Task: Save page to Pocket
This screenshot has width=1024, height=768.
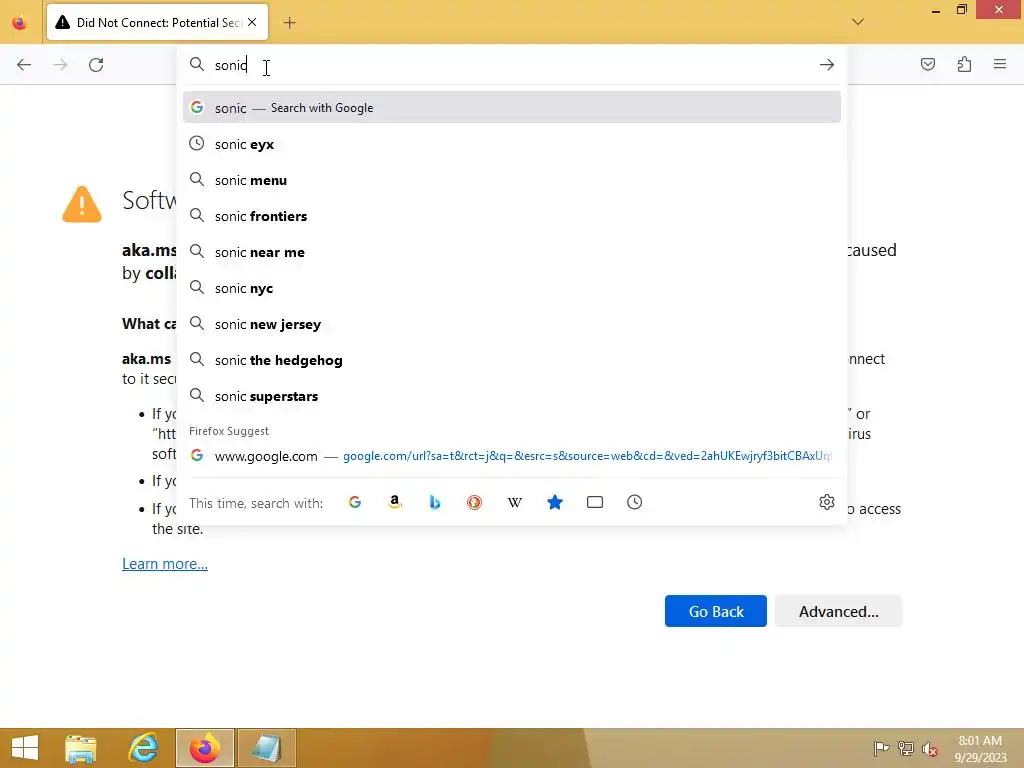Action: click(x=928, y=64)
